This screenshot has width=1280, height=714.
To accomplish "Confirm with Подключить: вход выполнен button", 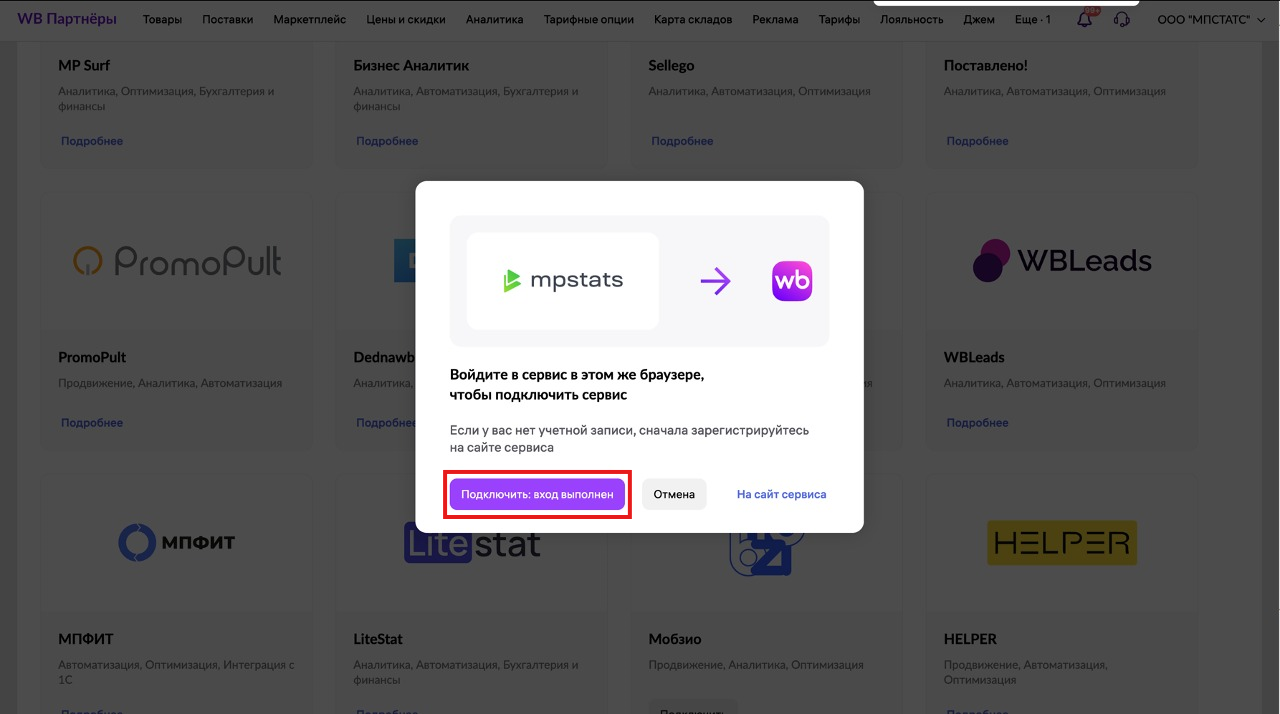I will coord(537,494).
